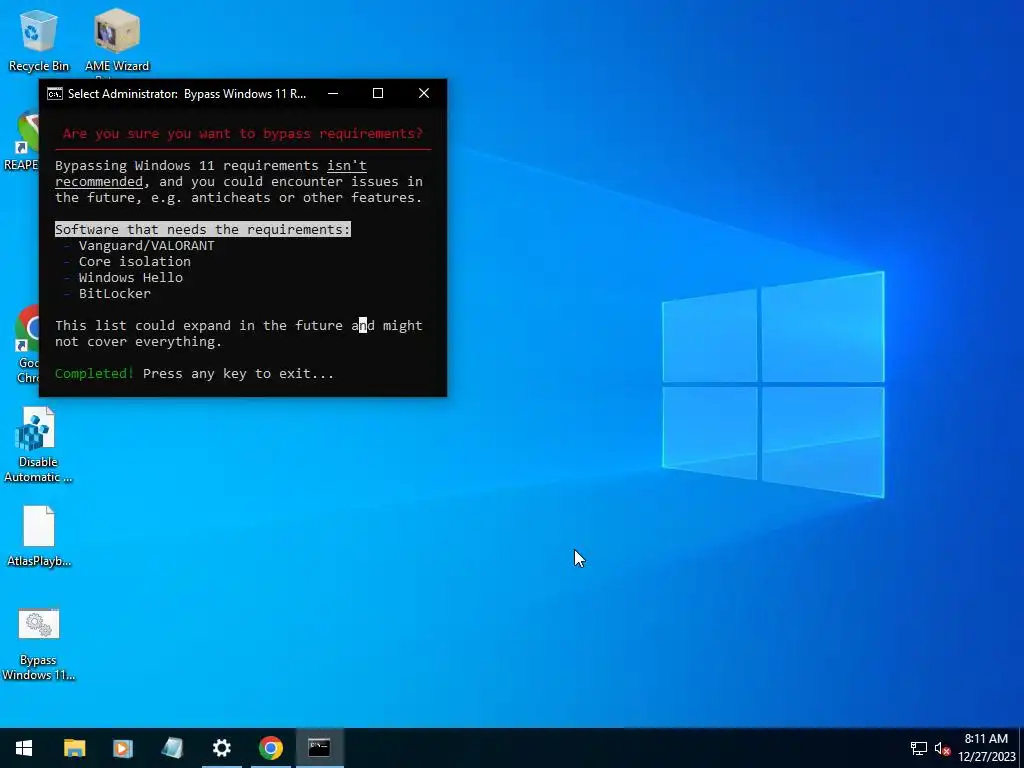This screenshot has width=1024, height=768.
Task: Click 'This list could expand in the future' line
Action: pos(239,325)
